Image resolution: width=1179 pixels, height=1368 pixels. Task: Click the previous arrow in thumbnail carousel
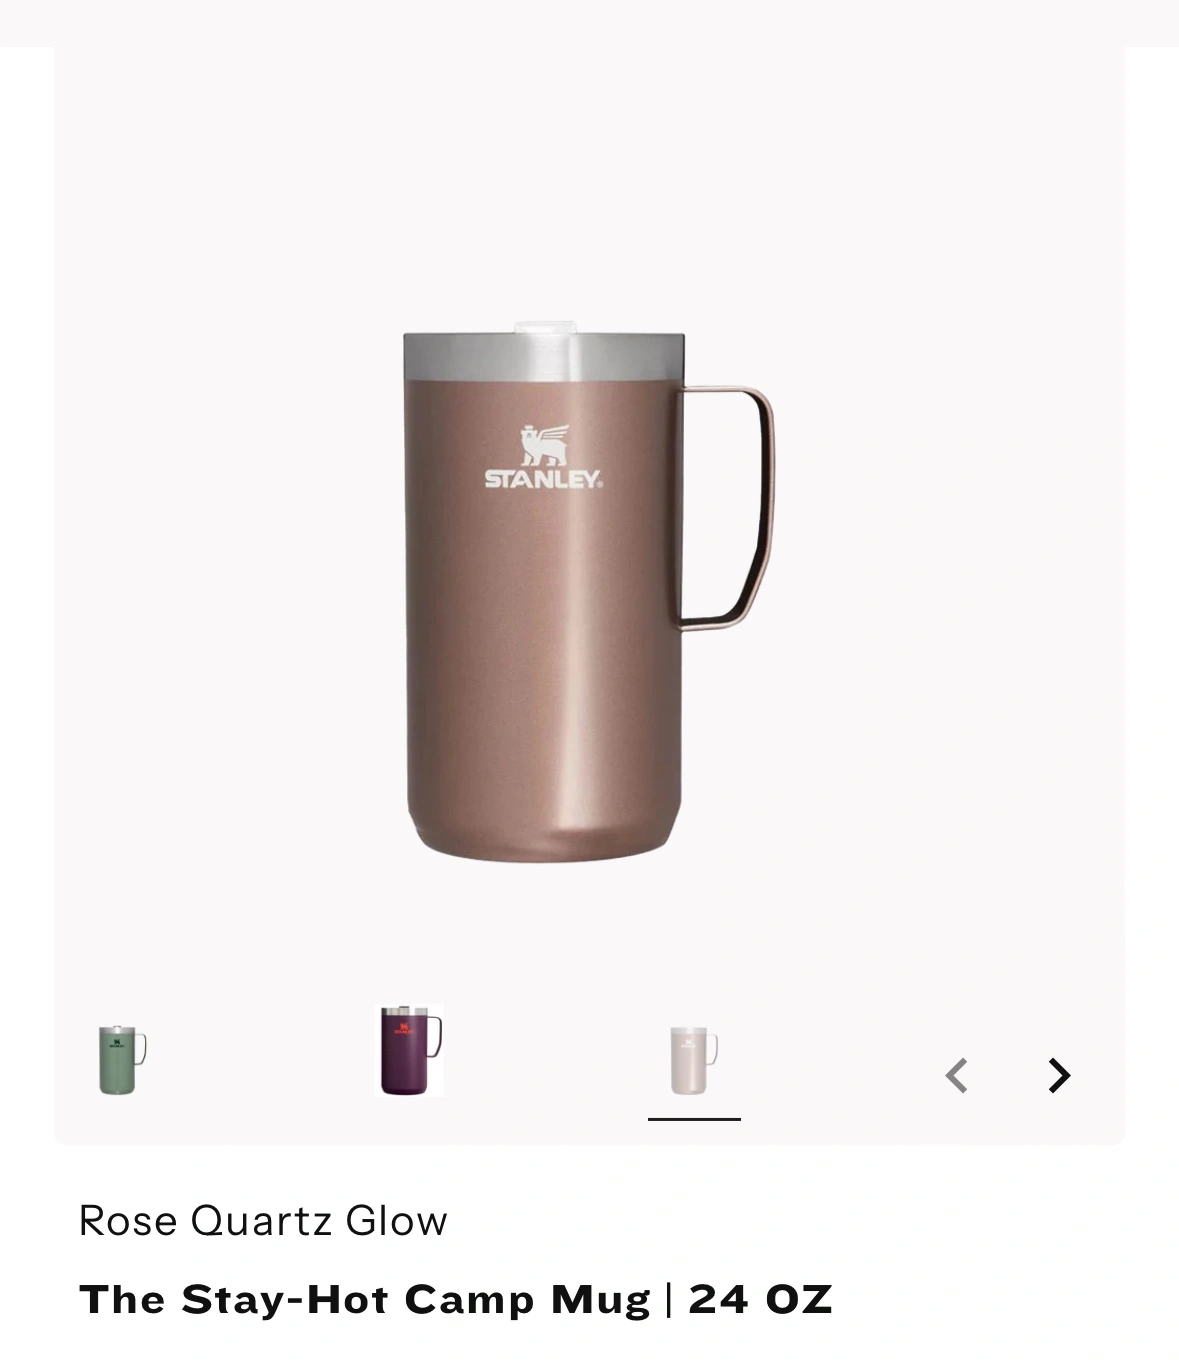(x=957, y=1076)
